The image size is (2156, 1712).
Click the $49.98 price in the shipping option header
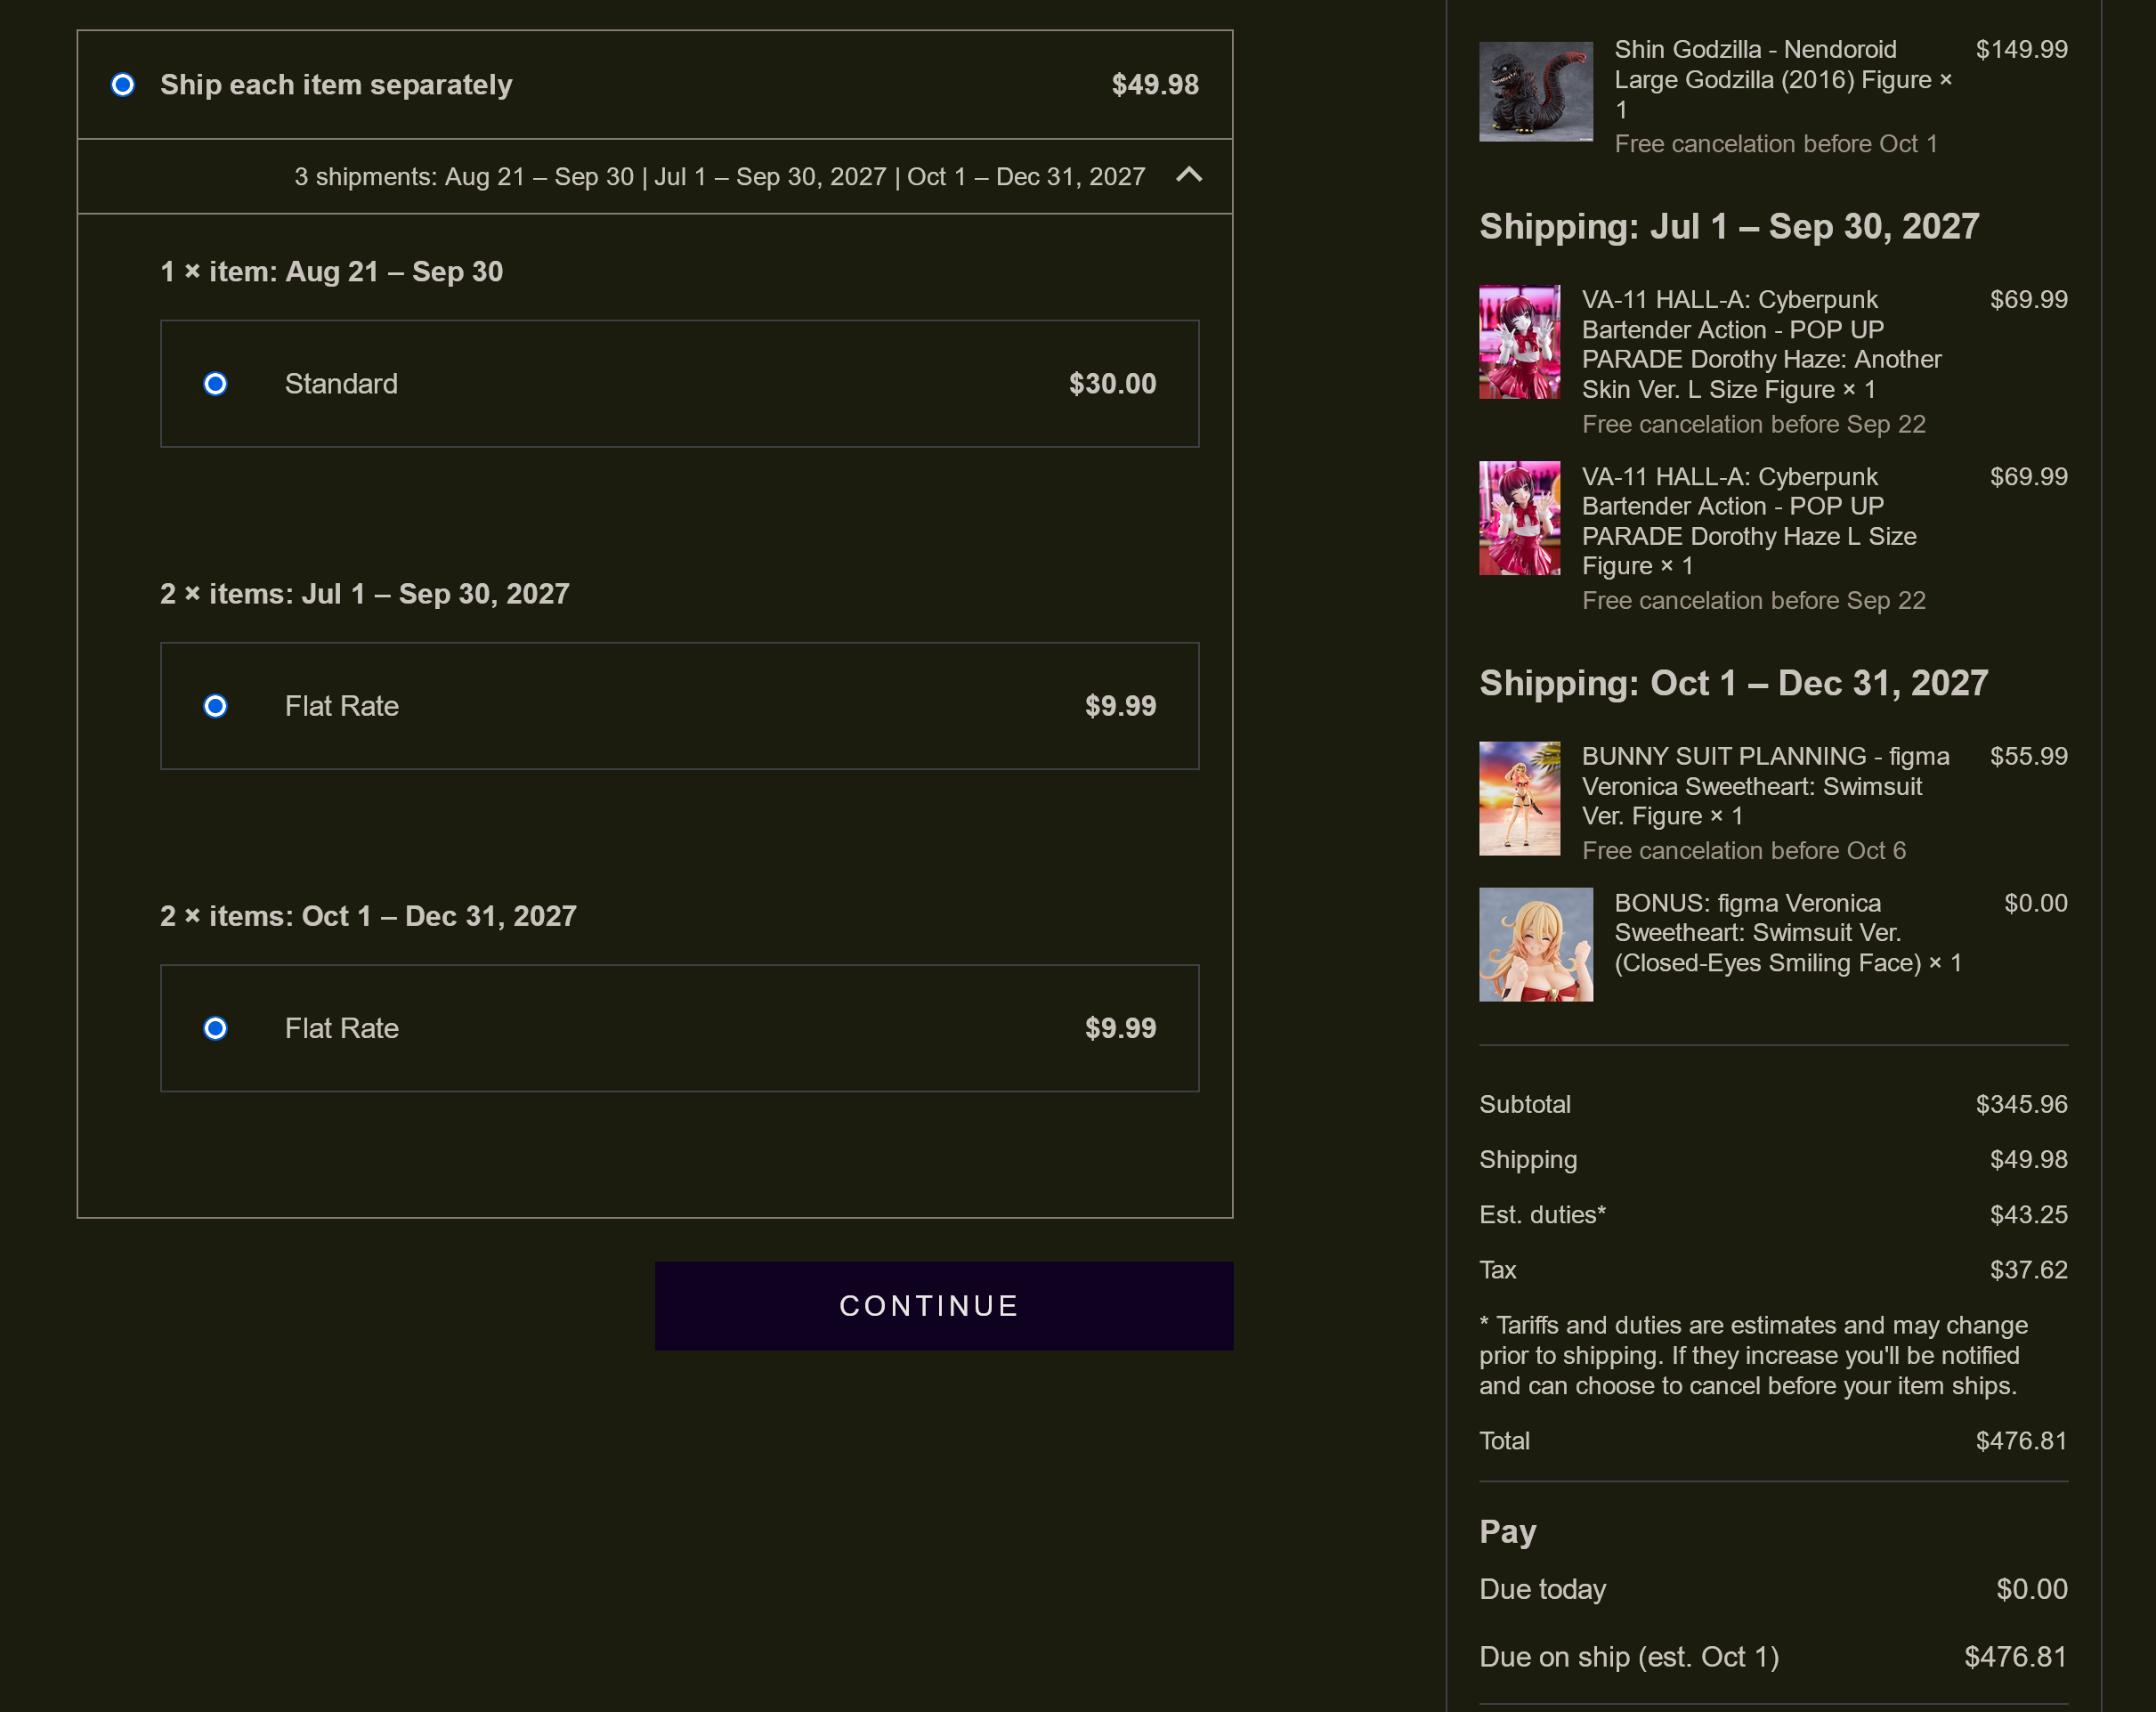[x=1155, y=85]
